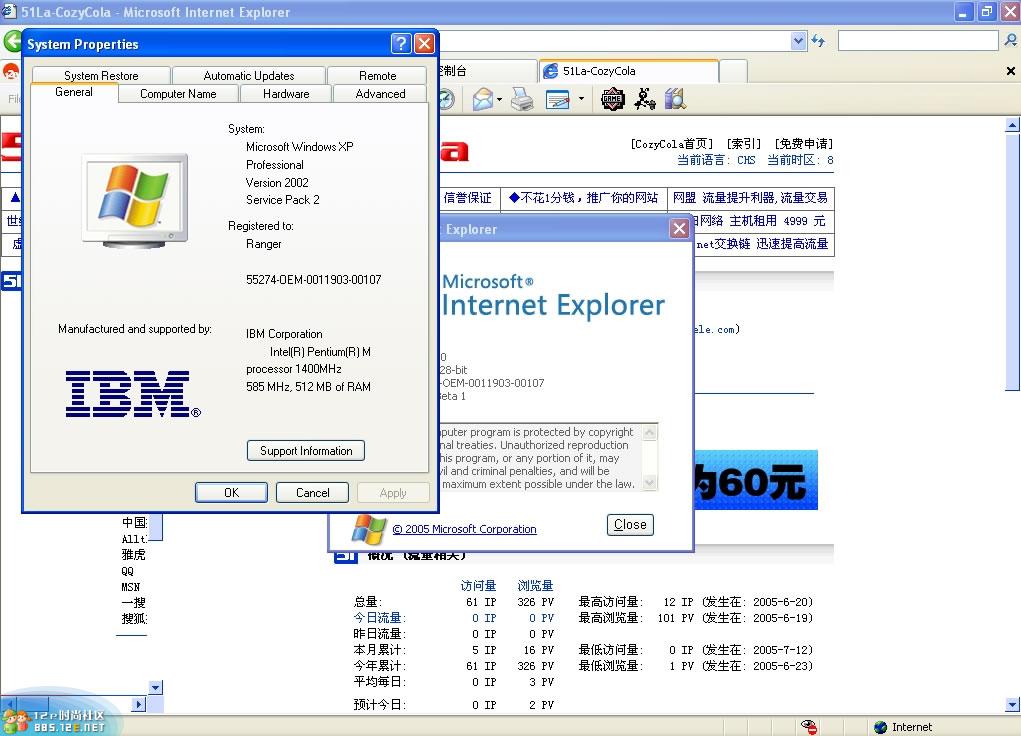Click the Research books toolbar icon
Viewport: 1021px width, 736px height.
pos(675,99)
